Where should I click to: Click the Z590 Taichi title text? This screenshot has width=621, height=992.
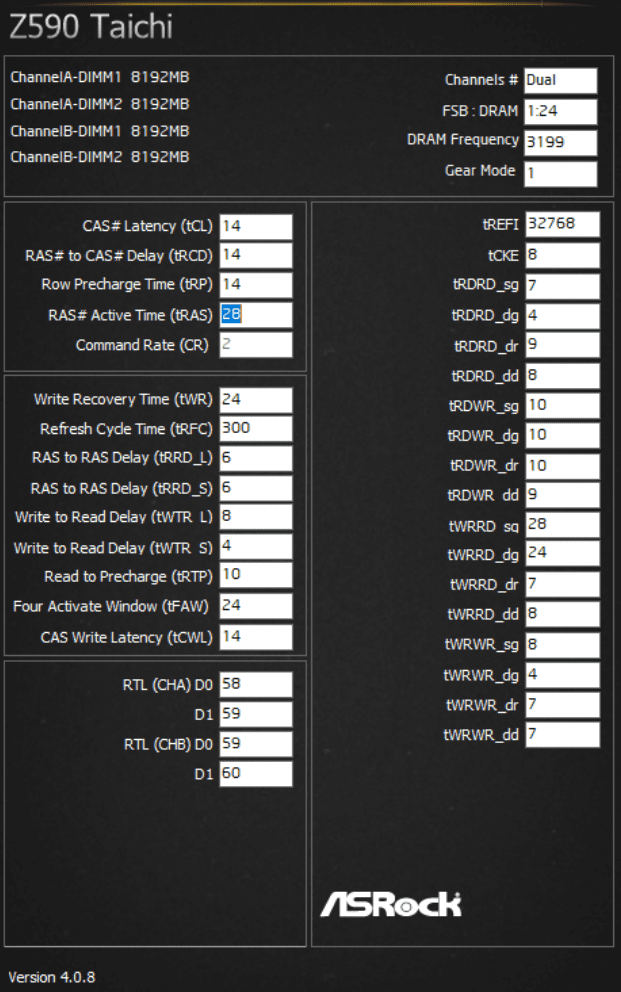click(x=91, y=27)
